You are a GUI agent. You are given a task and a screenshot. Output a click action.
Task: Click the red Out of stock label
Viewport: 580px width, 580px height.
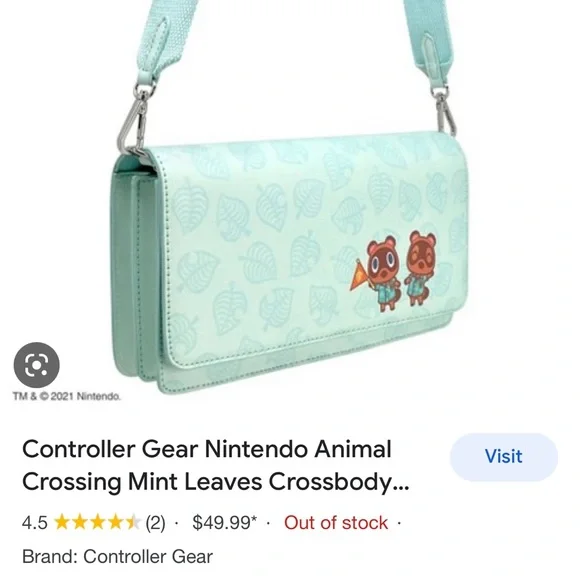(x=336, y=523)
